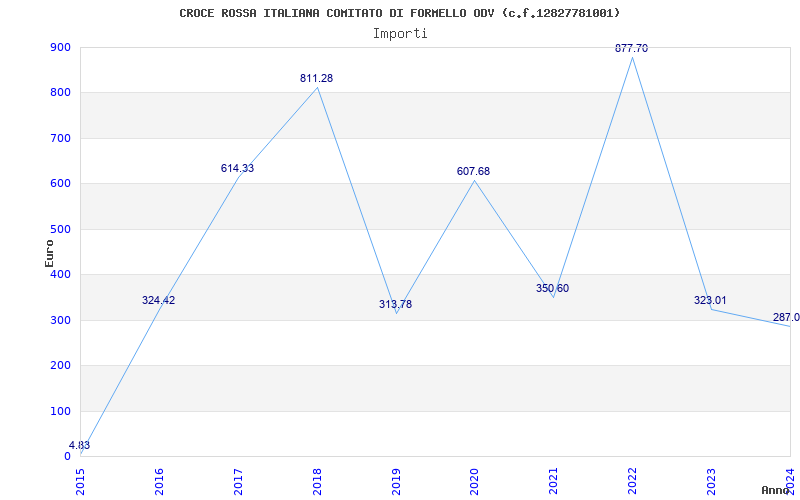Click the 350.60 value label

click(553, 288)
